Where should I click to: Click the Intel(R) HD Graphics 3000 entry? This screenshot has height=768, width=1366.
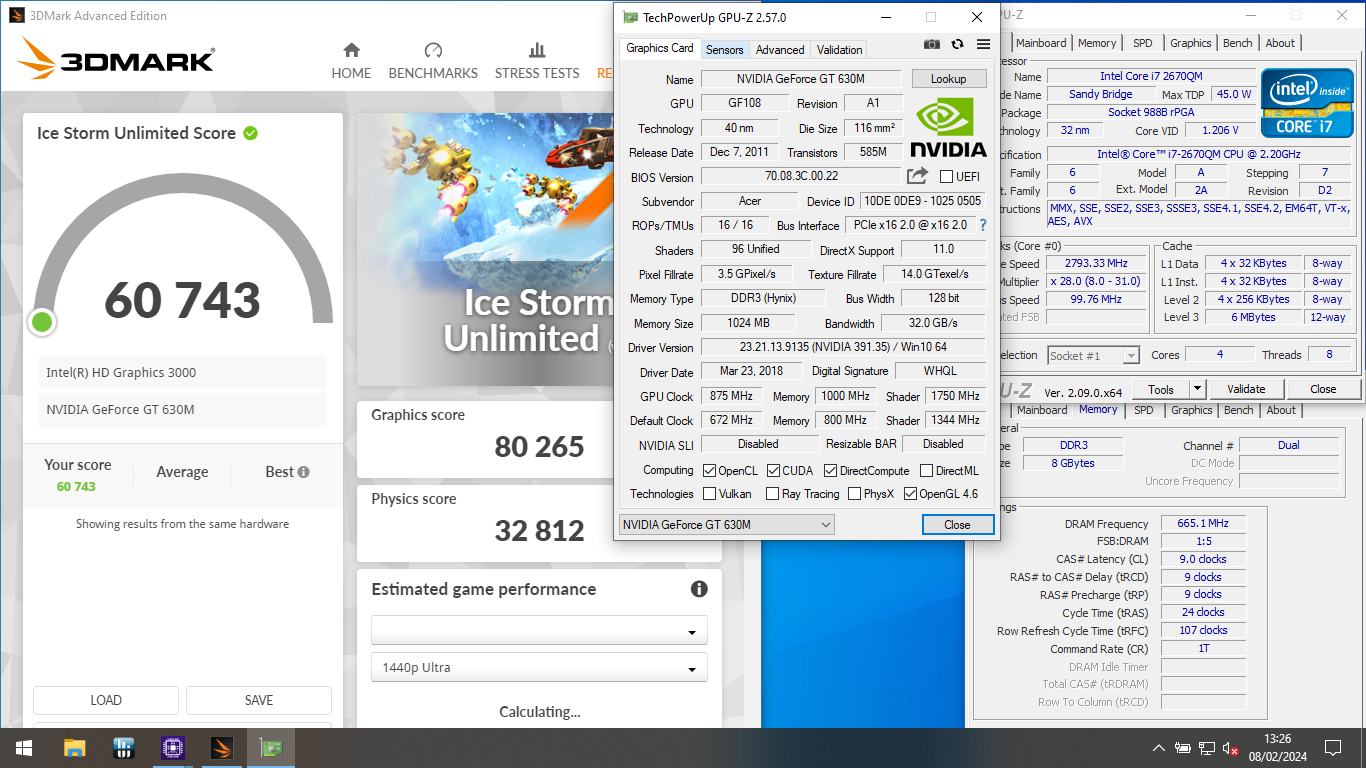tap(182, 372)
